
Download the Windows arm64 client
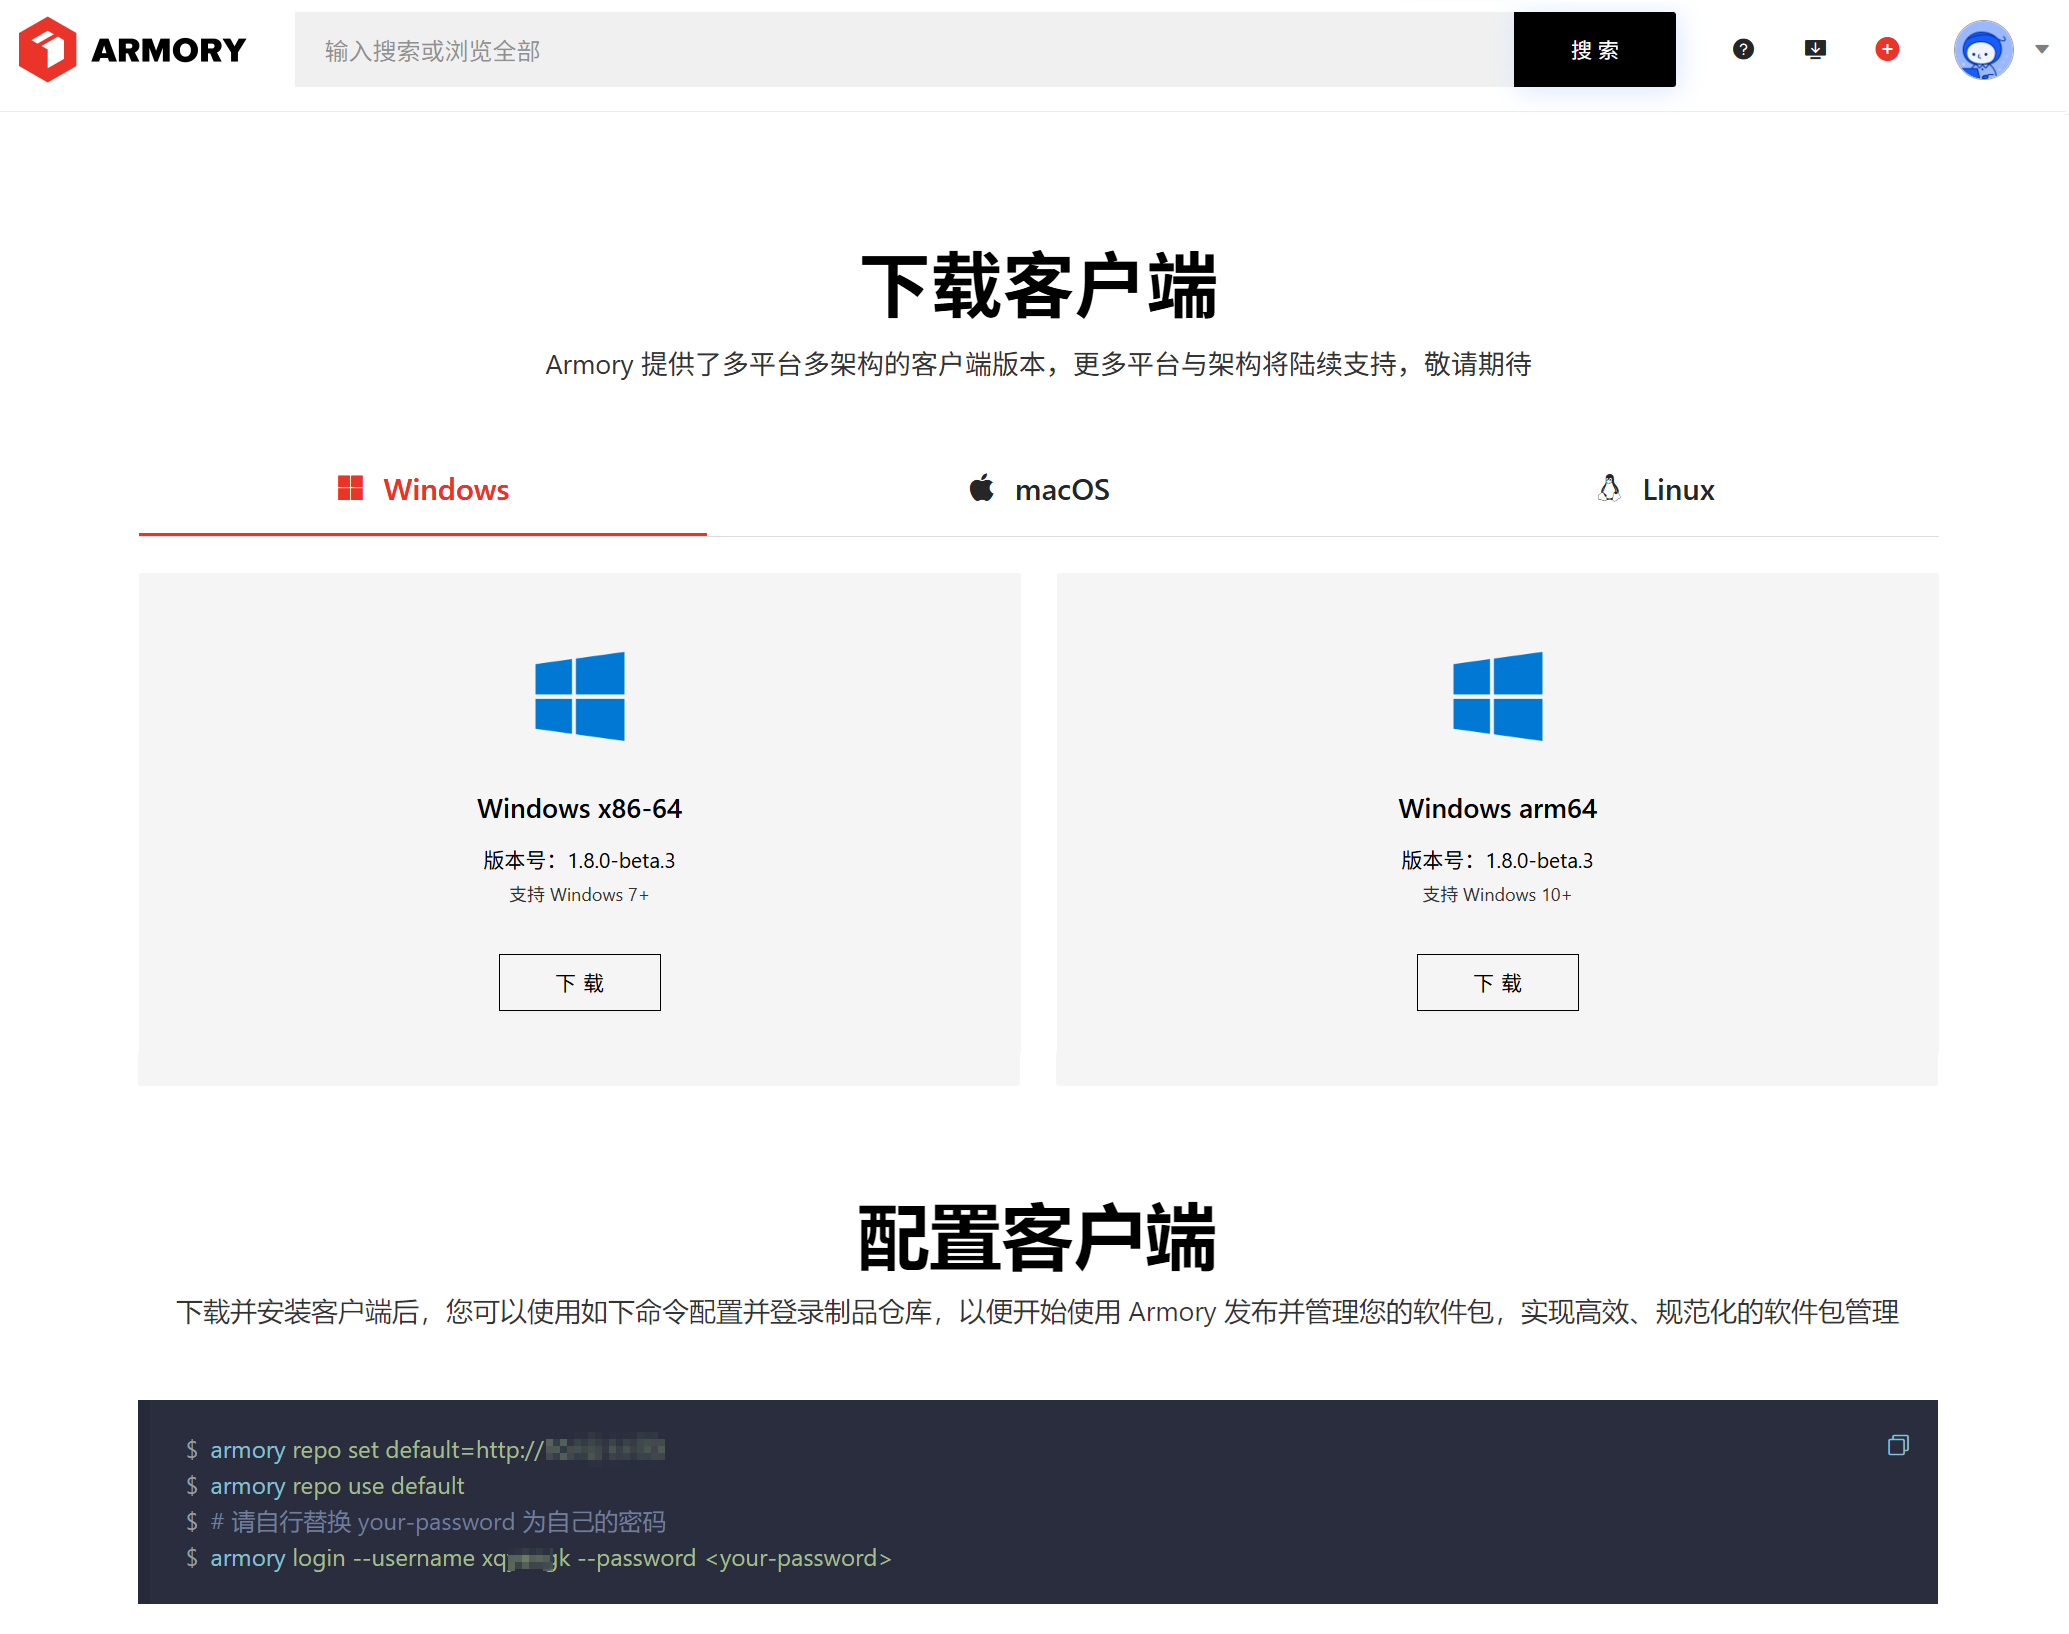[x=1497, y=982]
